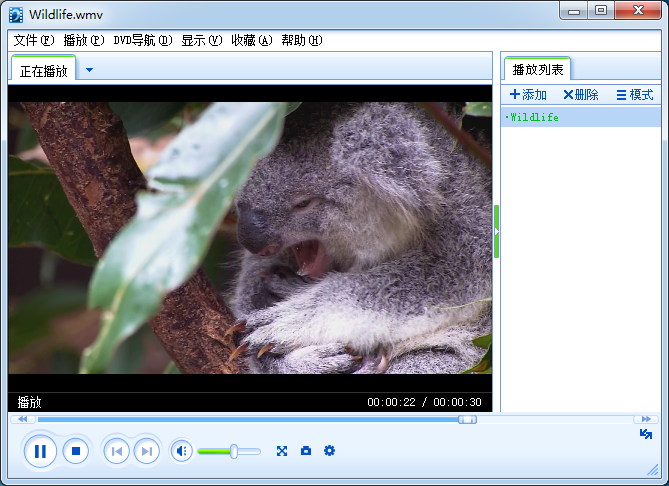
Task: Skip to the next track
Action: (x=146, y=451)
